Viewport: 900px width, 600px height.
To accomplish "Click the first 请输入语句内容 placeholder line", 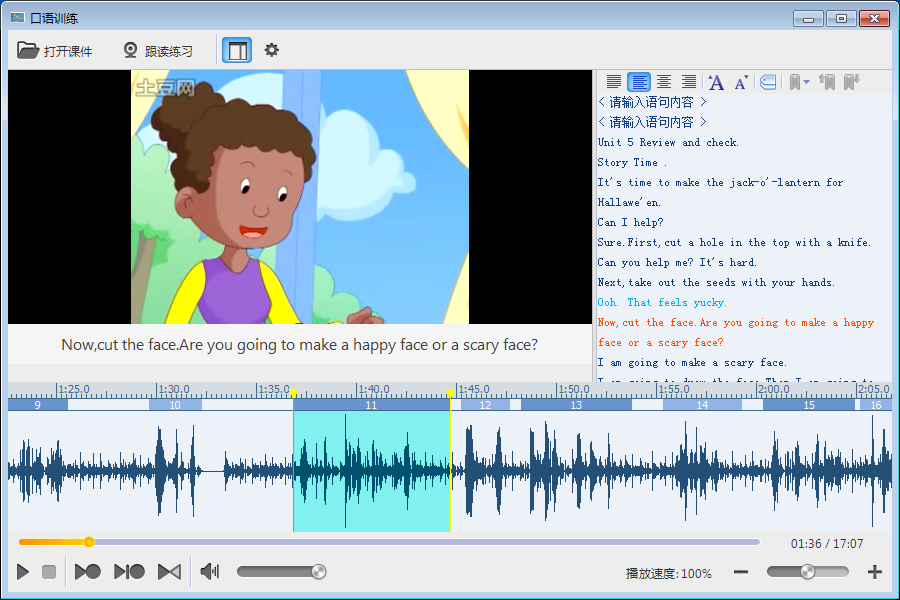I will (x=651, y=102).
